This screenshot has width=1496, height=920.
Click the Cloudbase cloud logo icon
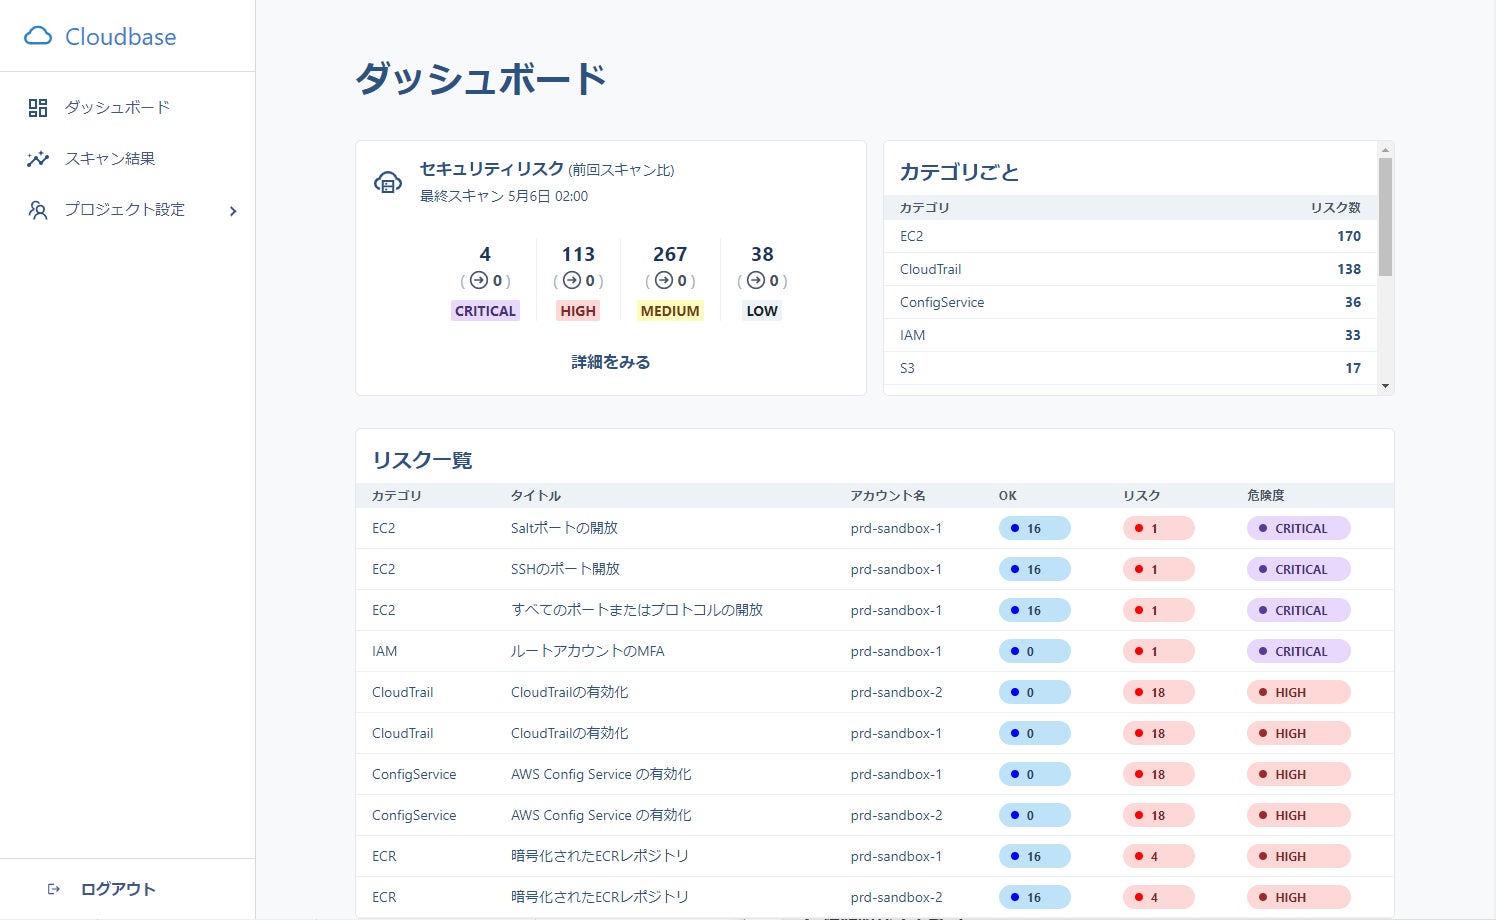(38, 36)
